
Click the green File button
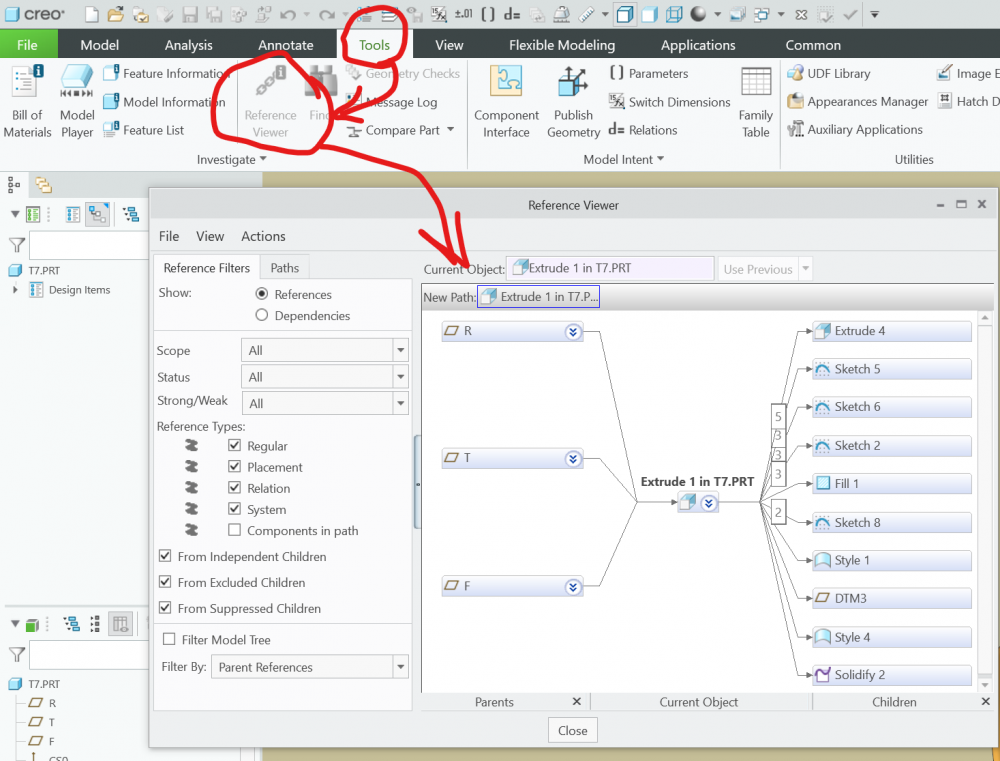tap(27, 45)
